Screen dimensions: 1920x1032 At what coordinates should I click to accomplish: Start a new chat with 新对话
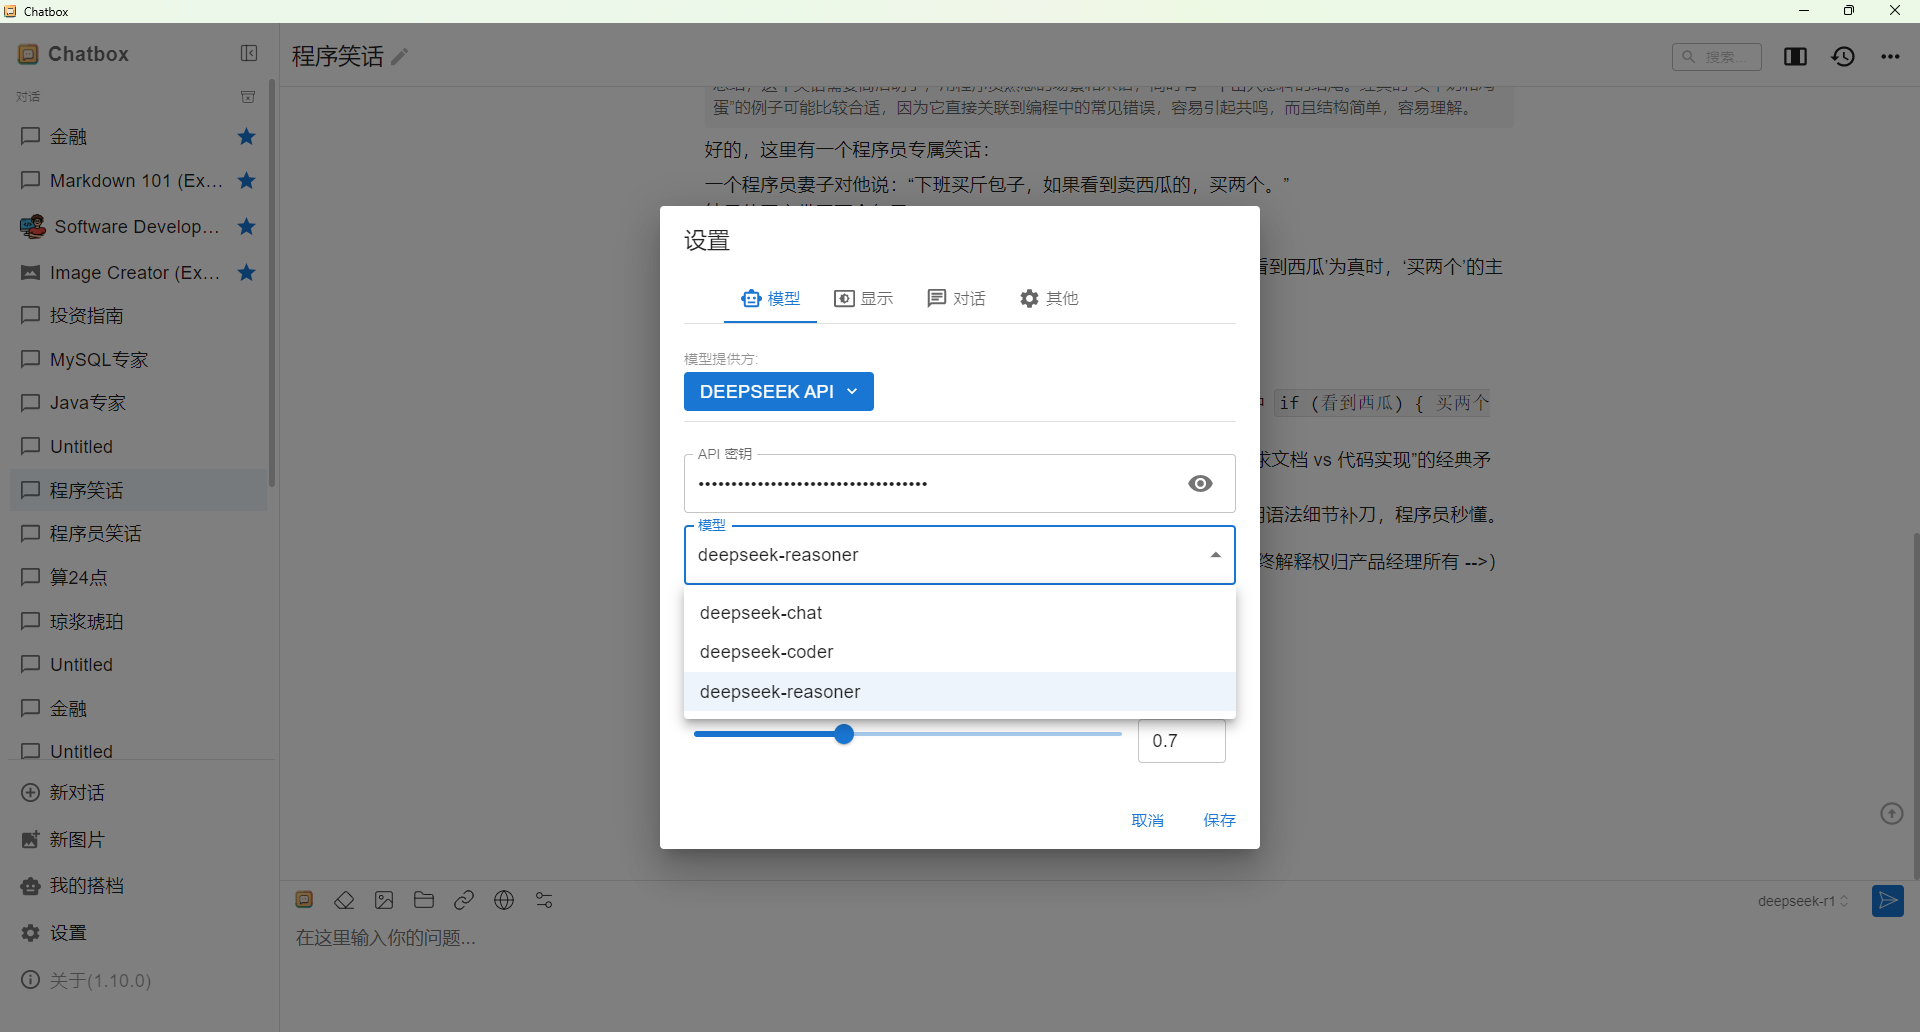[138, 793]
